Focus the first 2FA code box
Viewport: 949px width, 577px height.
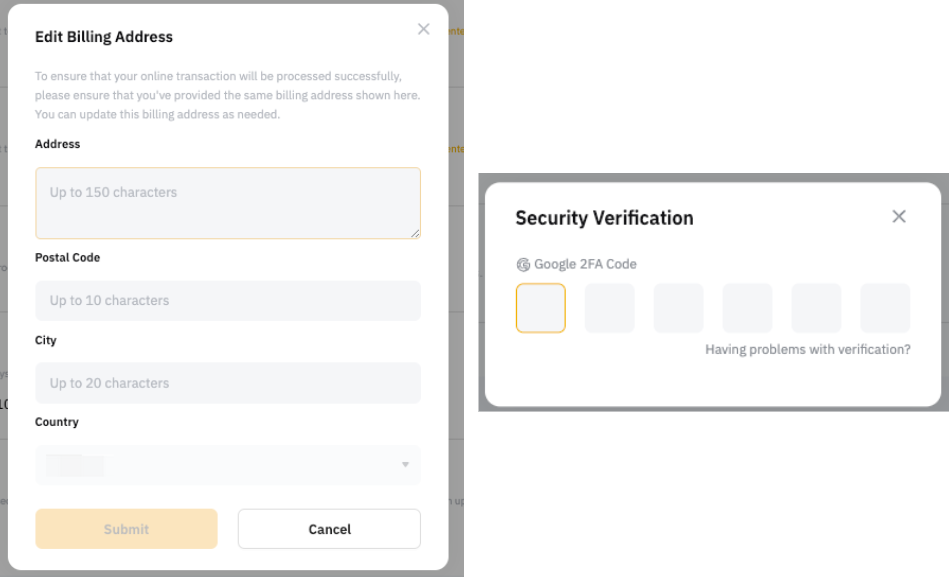[541, 308]
